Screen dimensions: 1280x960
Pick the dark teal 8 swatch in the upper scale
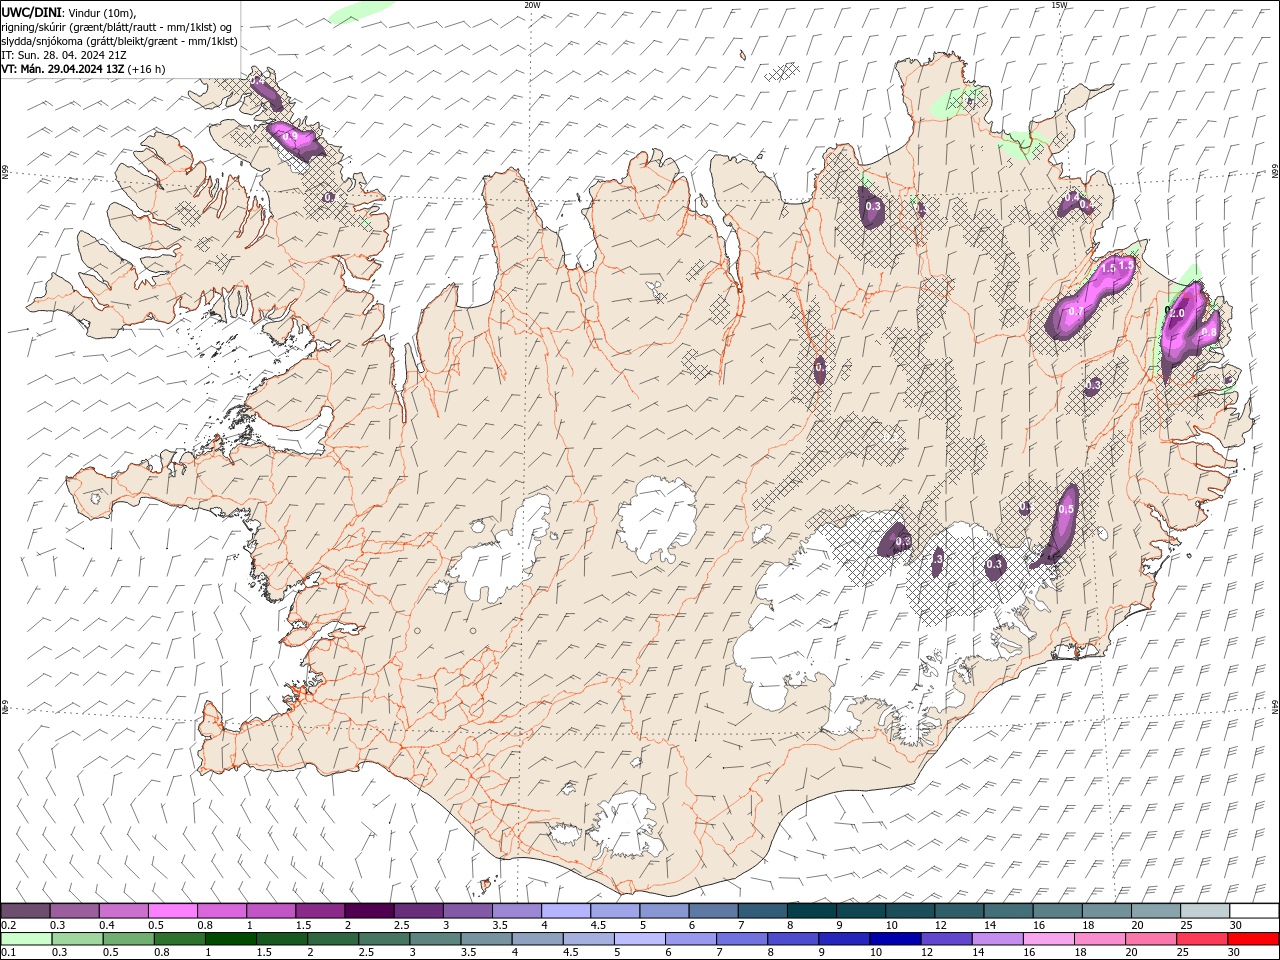812,911
